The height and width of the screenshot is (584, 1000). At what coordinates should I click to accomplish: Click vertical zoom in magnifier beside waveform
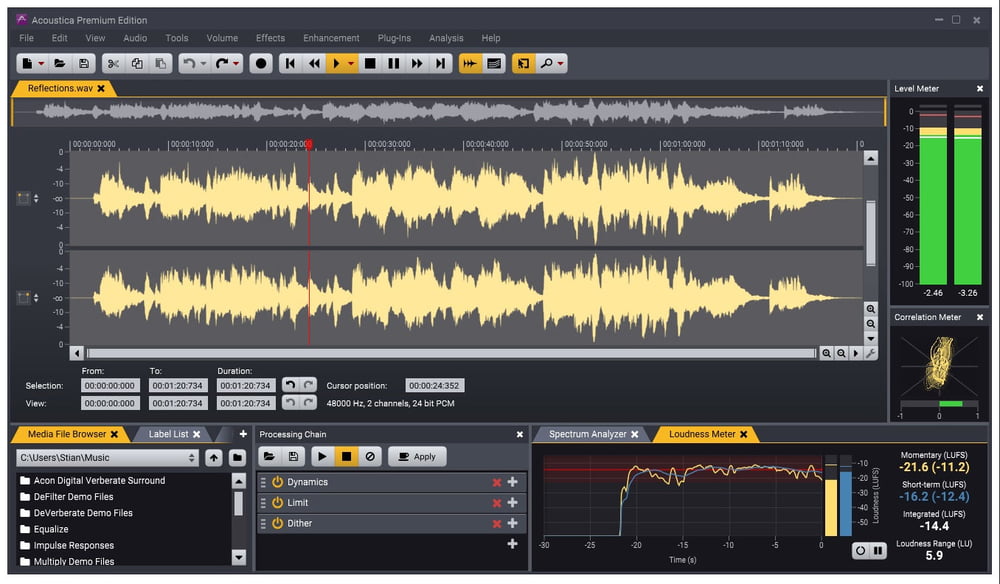pos(871,309)
